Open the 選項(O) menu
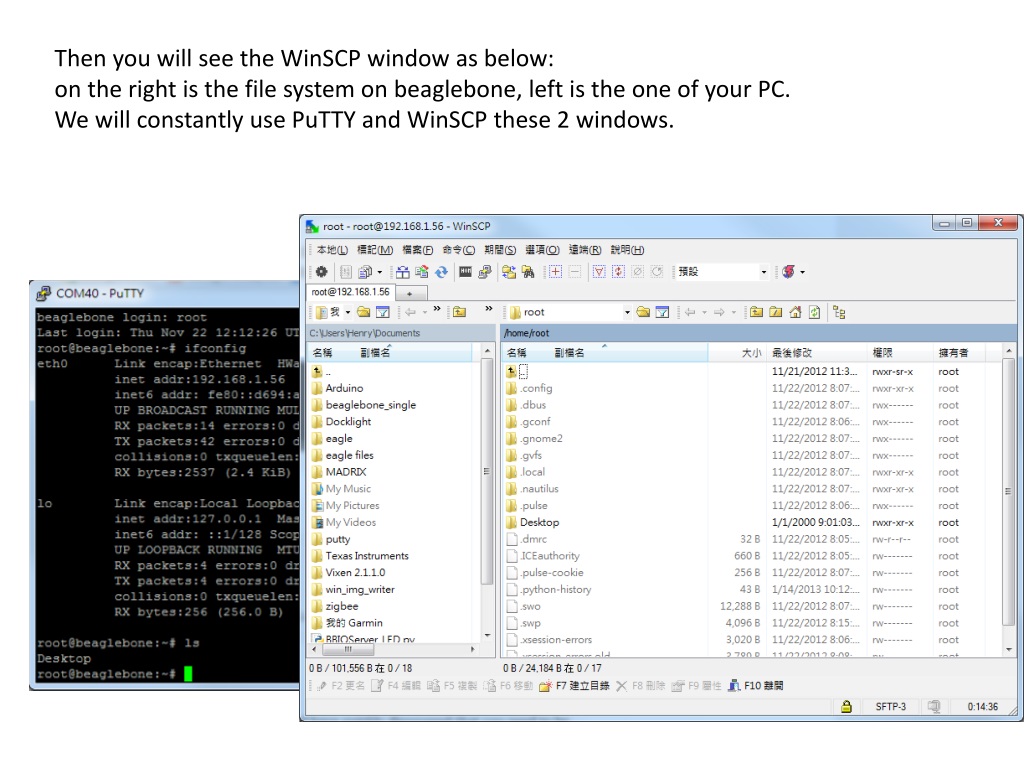The width and height of the screenshot is (1024, 768). [543, 249]
